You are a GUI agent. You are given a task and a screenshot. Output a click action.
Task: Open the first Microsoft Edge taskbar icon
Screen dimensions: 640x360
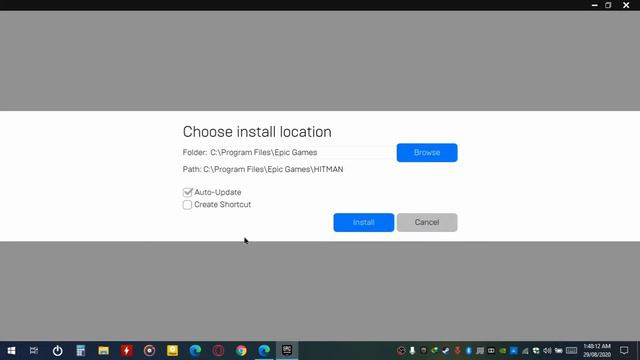[195, 351]
